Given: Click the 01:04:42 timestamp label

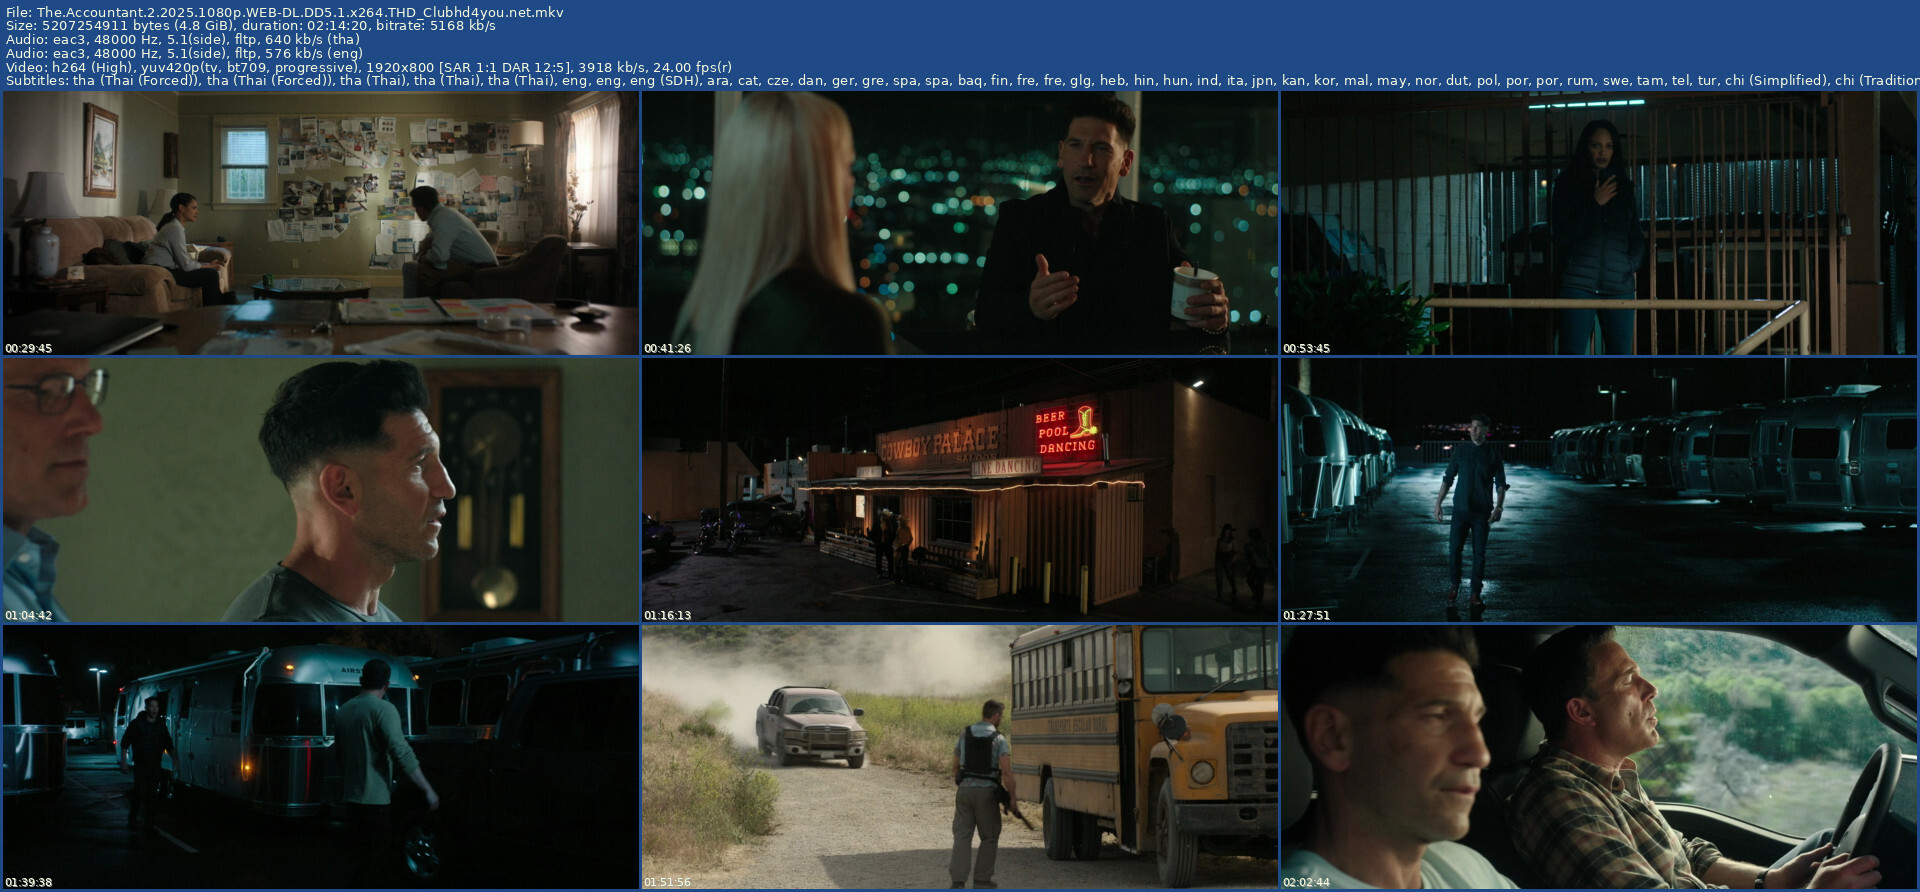Looking at the screenshot, I should point(29,615).
